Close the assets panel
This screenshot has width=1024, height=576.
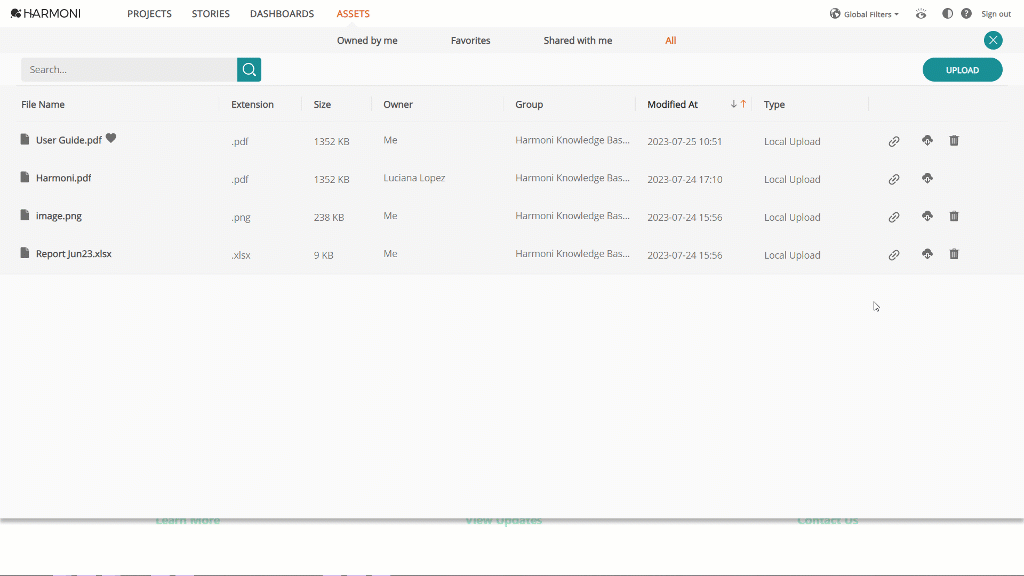coord(993,40)
